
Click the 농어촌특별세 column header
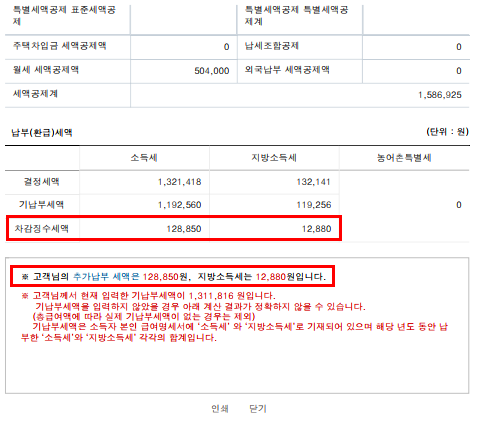(x=404, y=158)
